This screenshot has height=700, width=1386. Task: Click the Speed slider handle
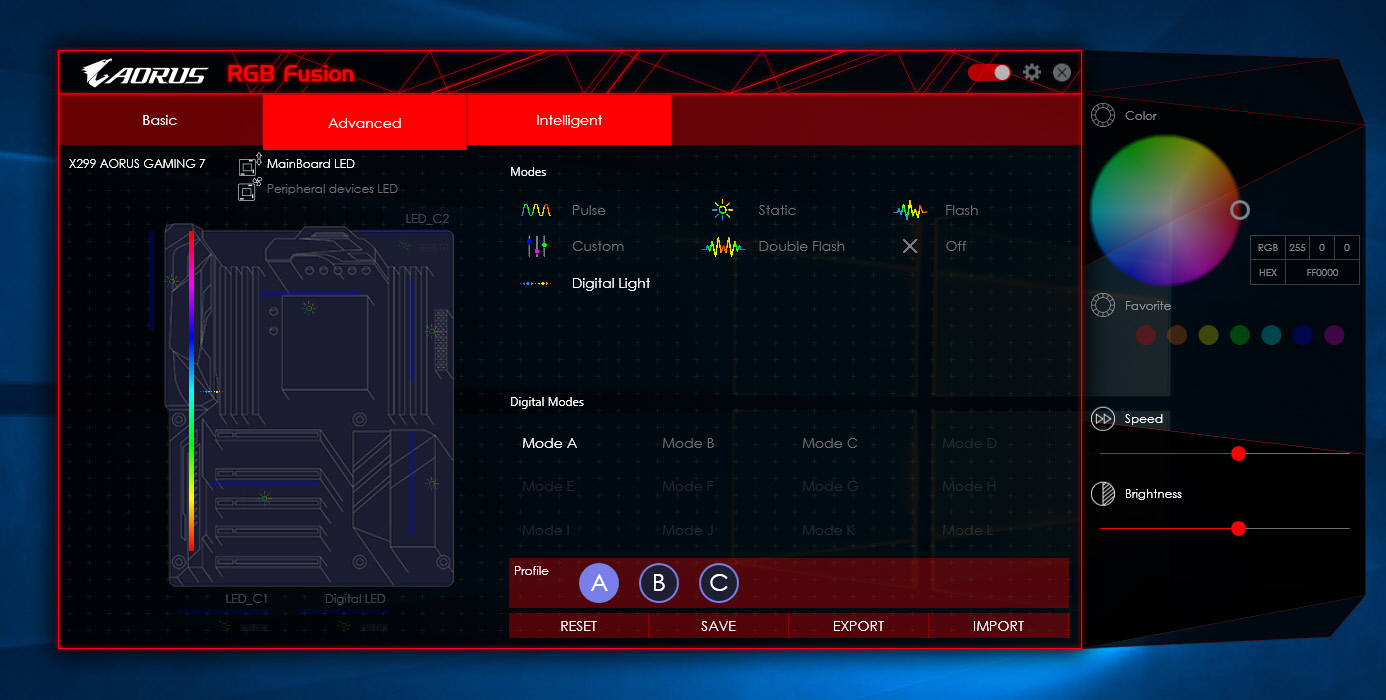[x=1238, y=454]
